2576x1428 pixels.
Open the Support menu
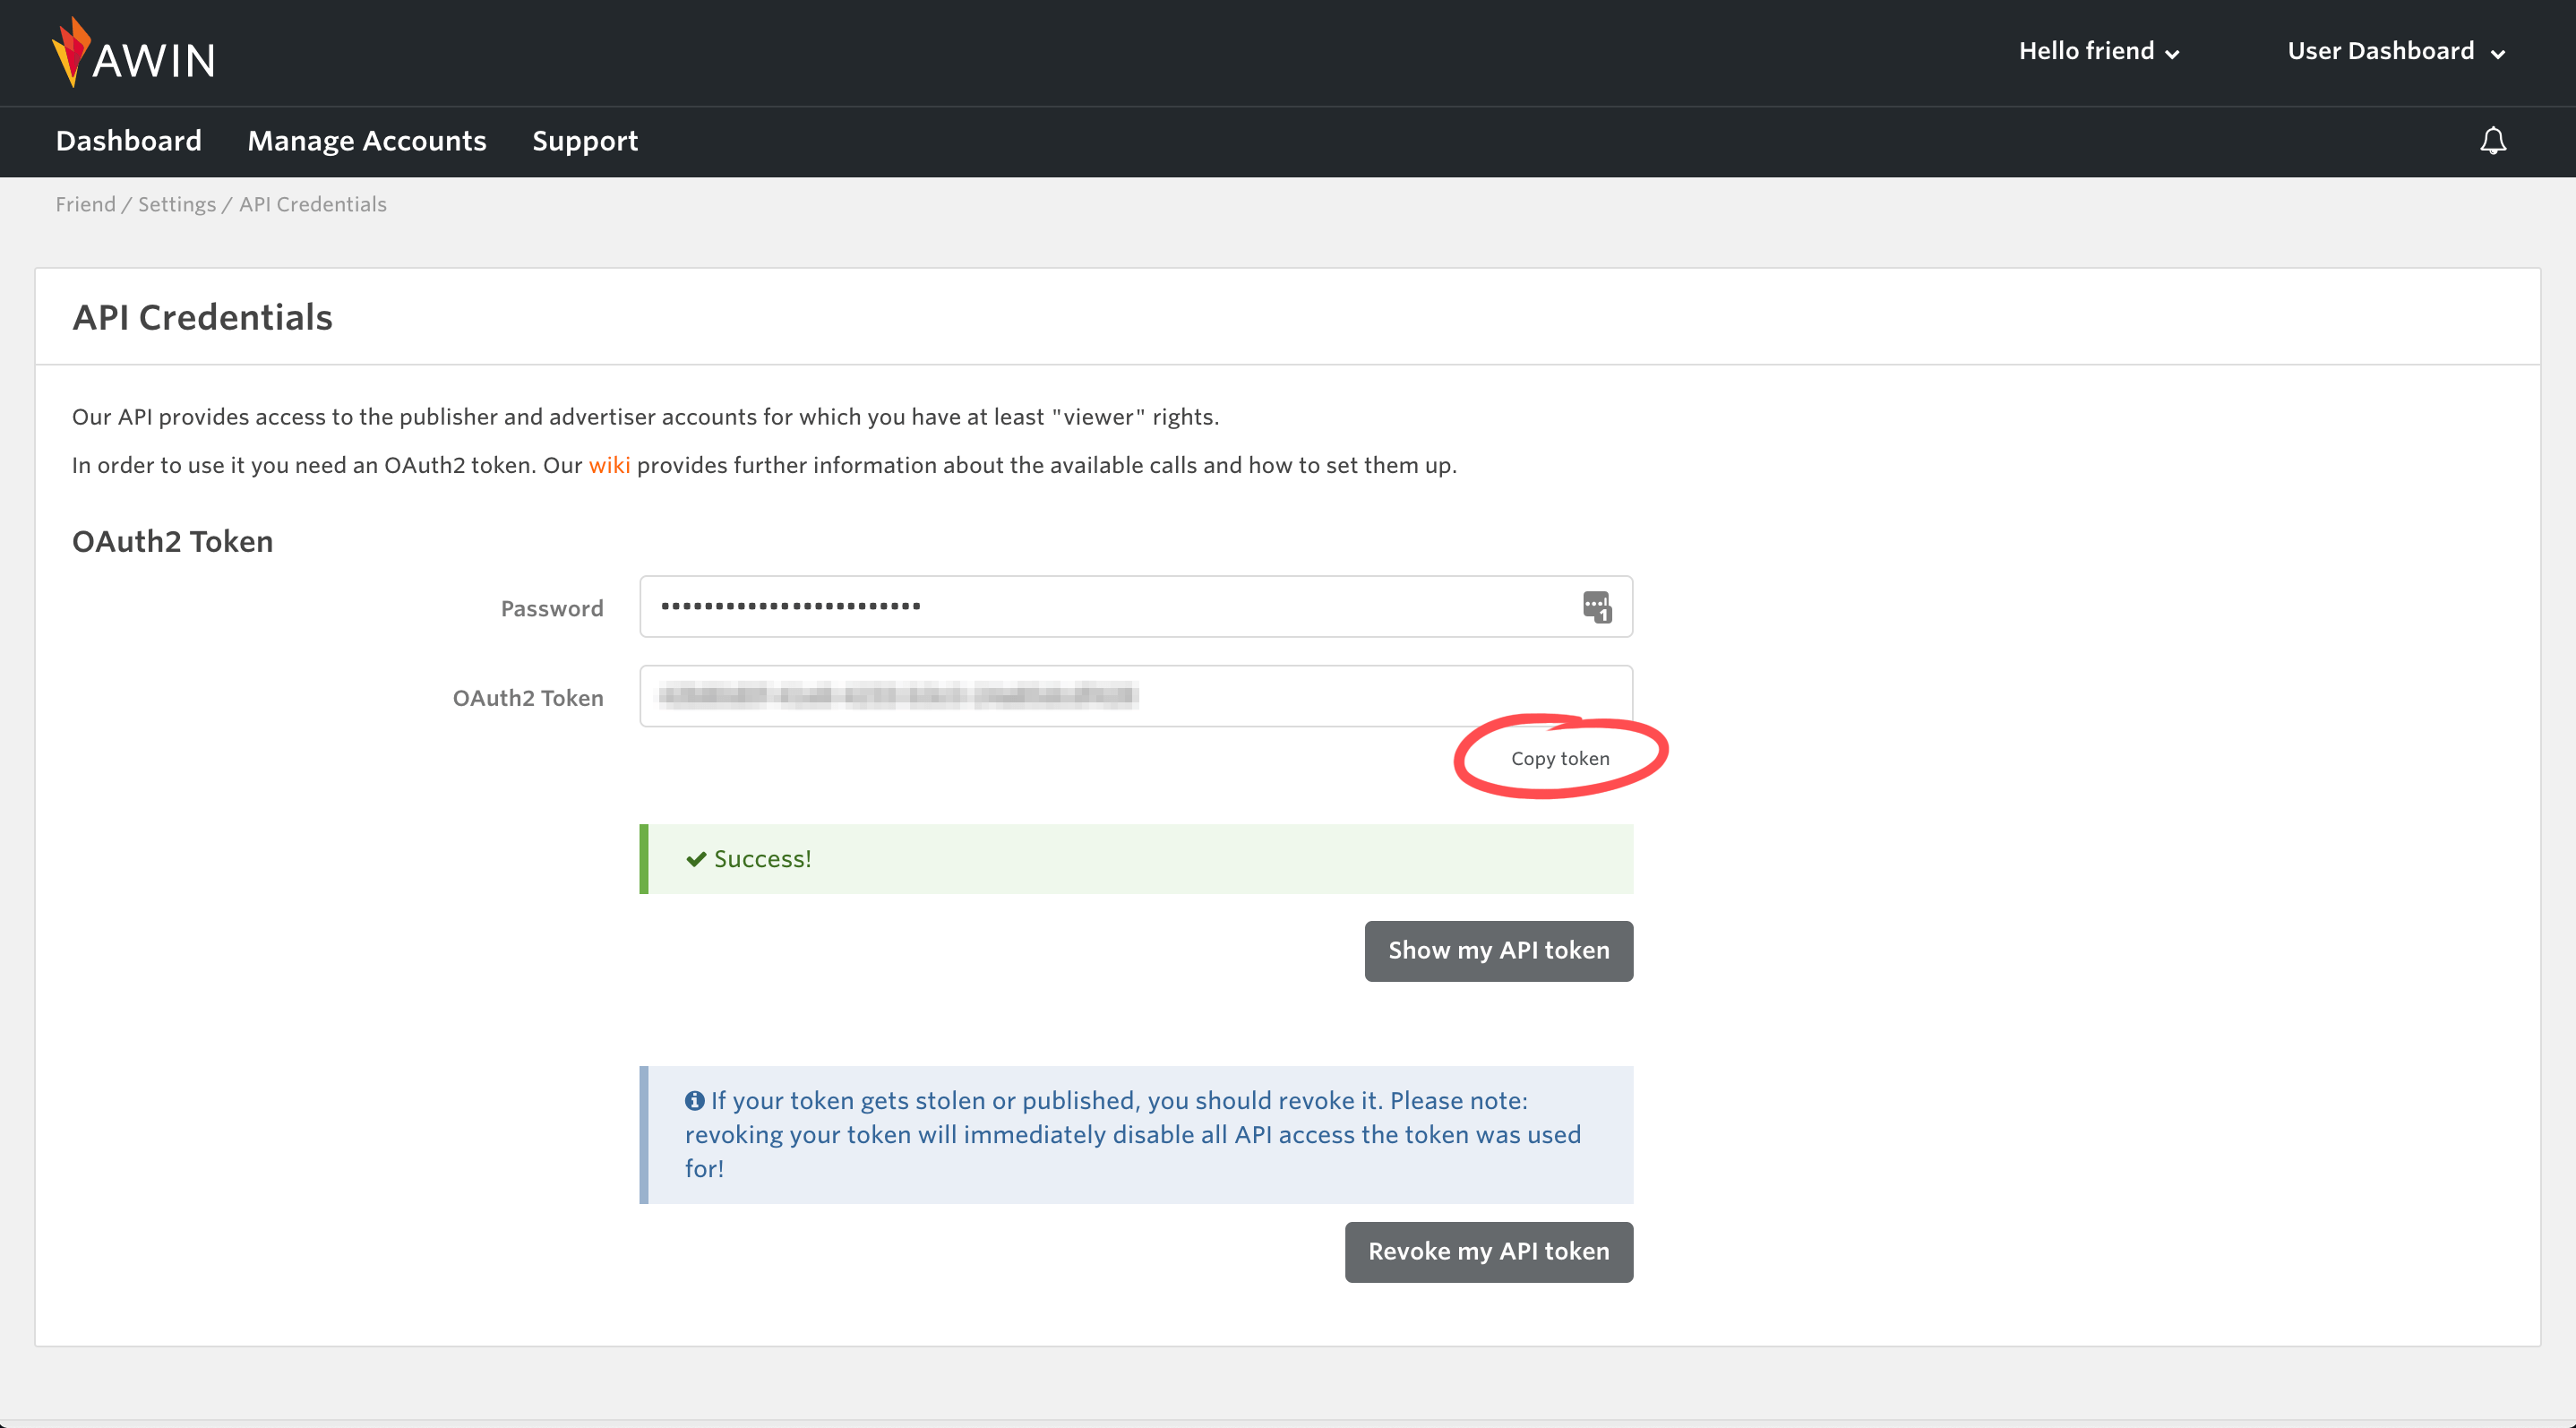585,141
